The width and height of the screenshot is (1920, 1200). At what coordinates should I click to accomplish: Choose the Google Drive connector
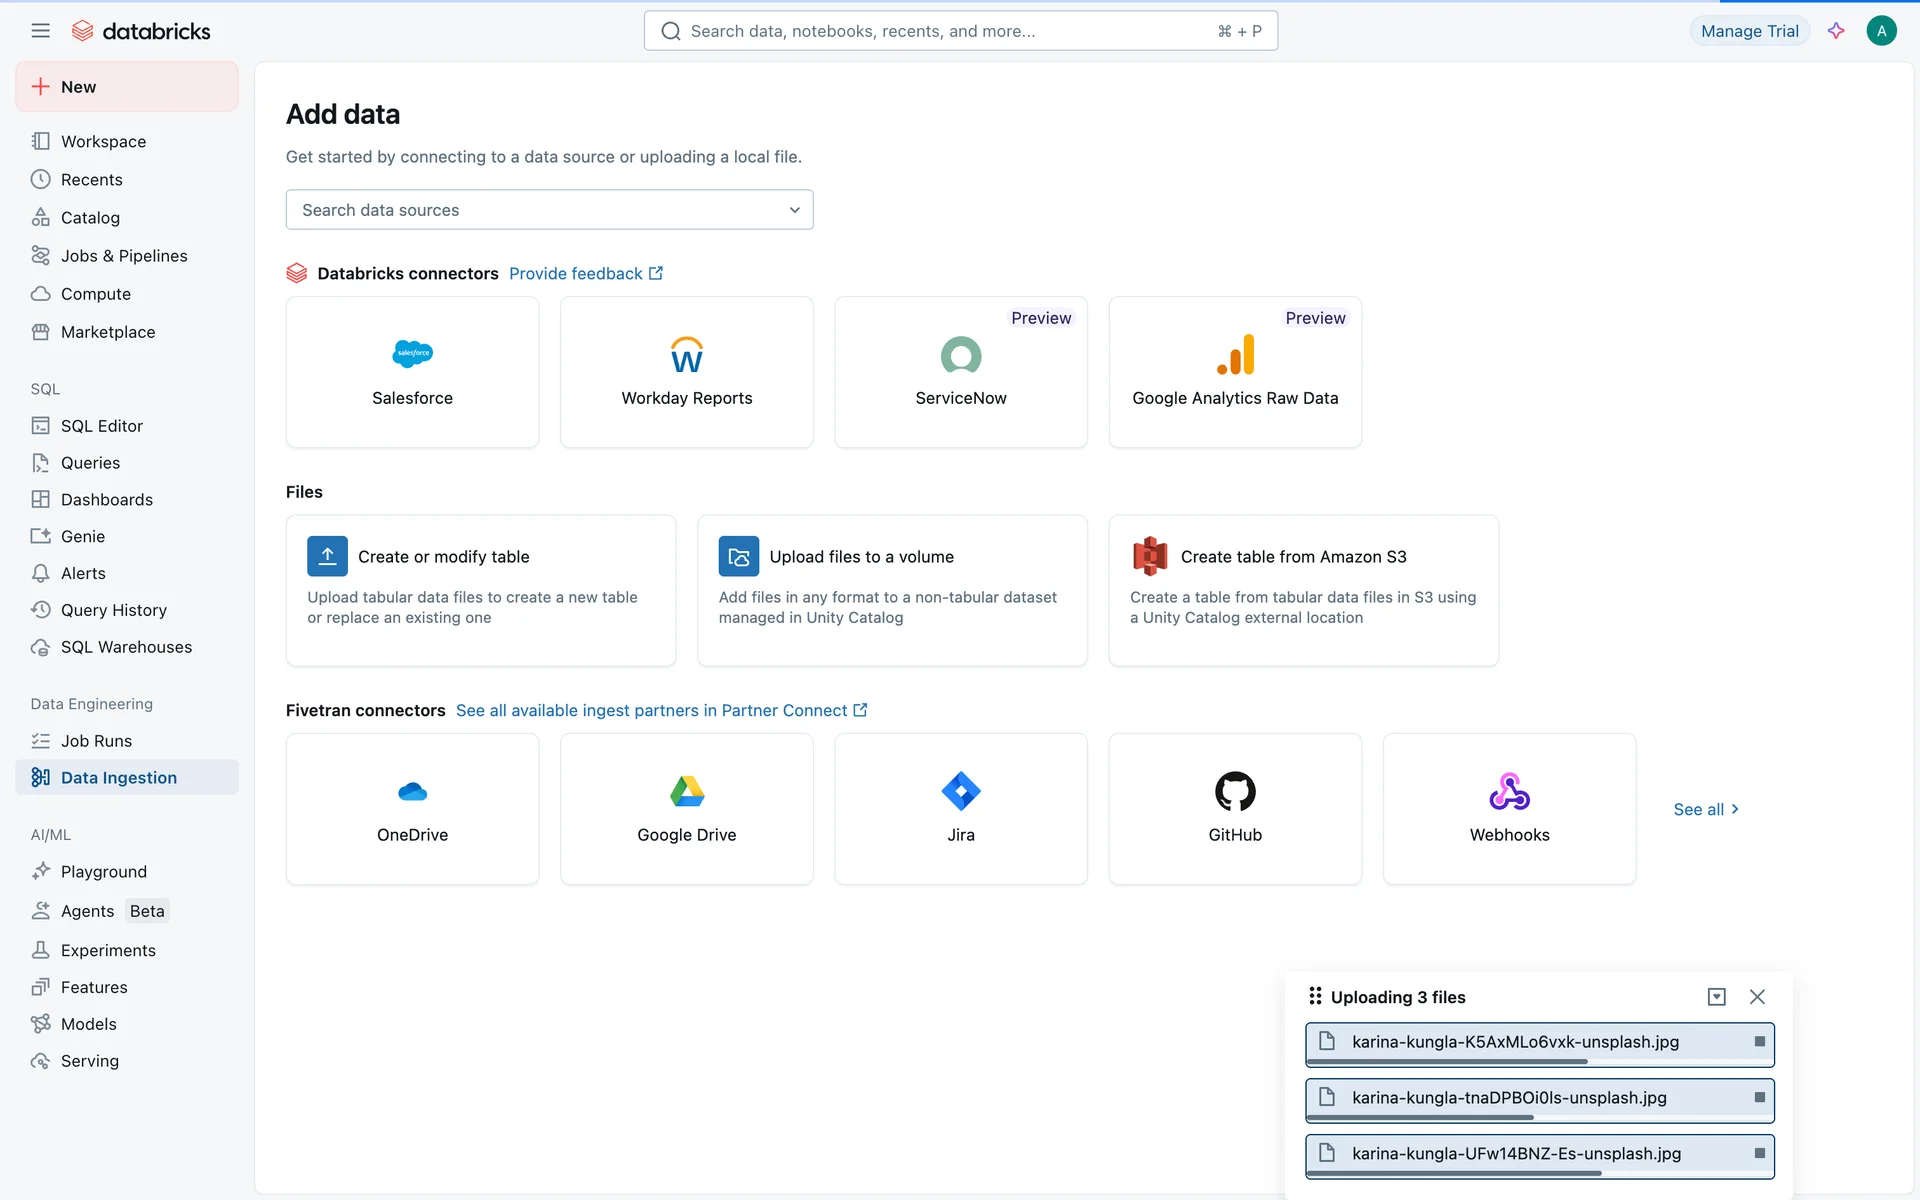687,808
